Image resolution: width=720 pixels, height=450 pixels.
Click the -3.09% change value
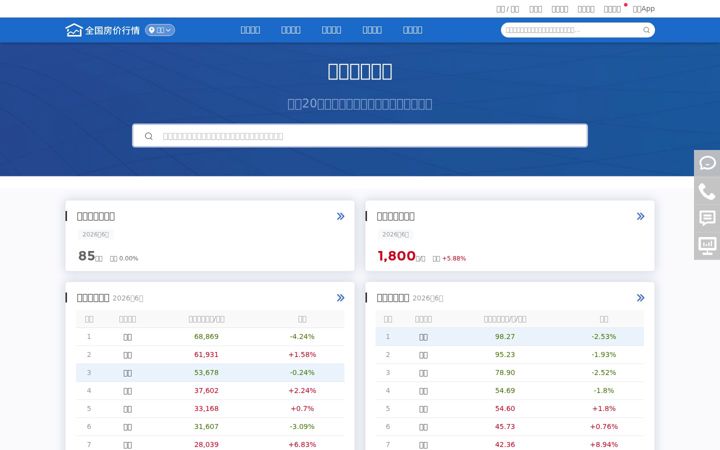click(x=302, y=427)
